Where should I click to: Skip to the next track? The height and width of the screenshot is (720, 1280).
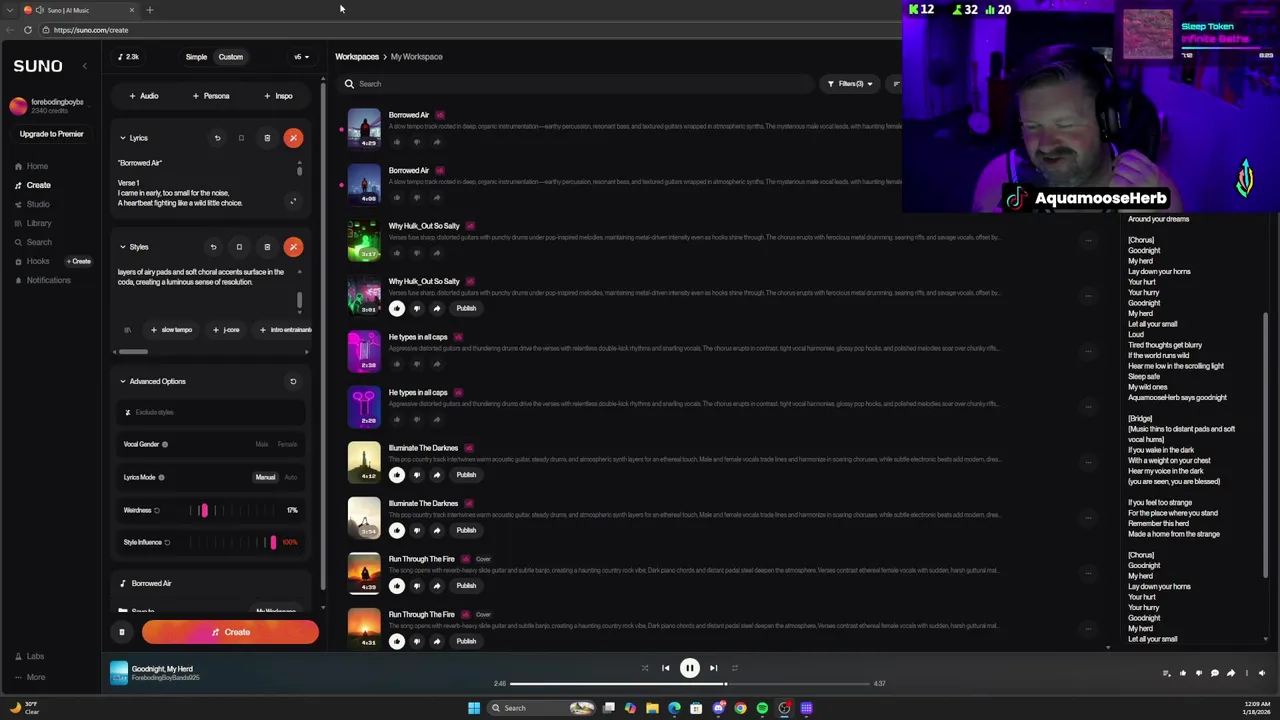pos(713,668)
